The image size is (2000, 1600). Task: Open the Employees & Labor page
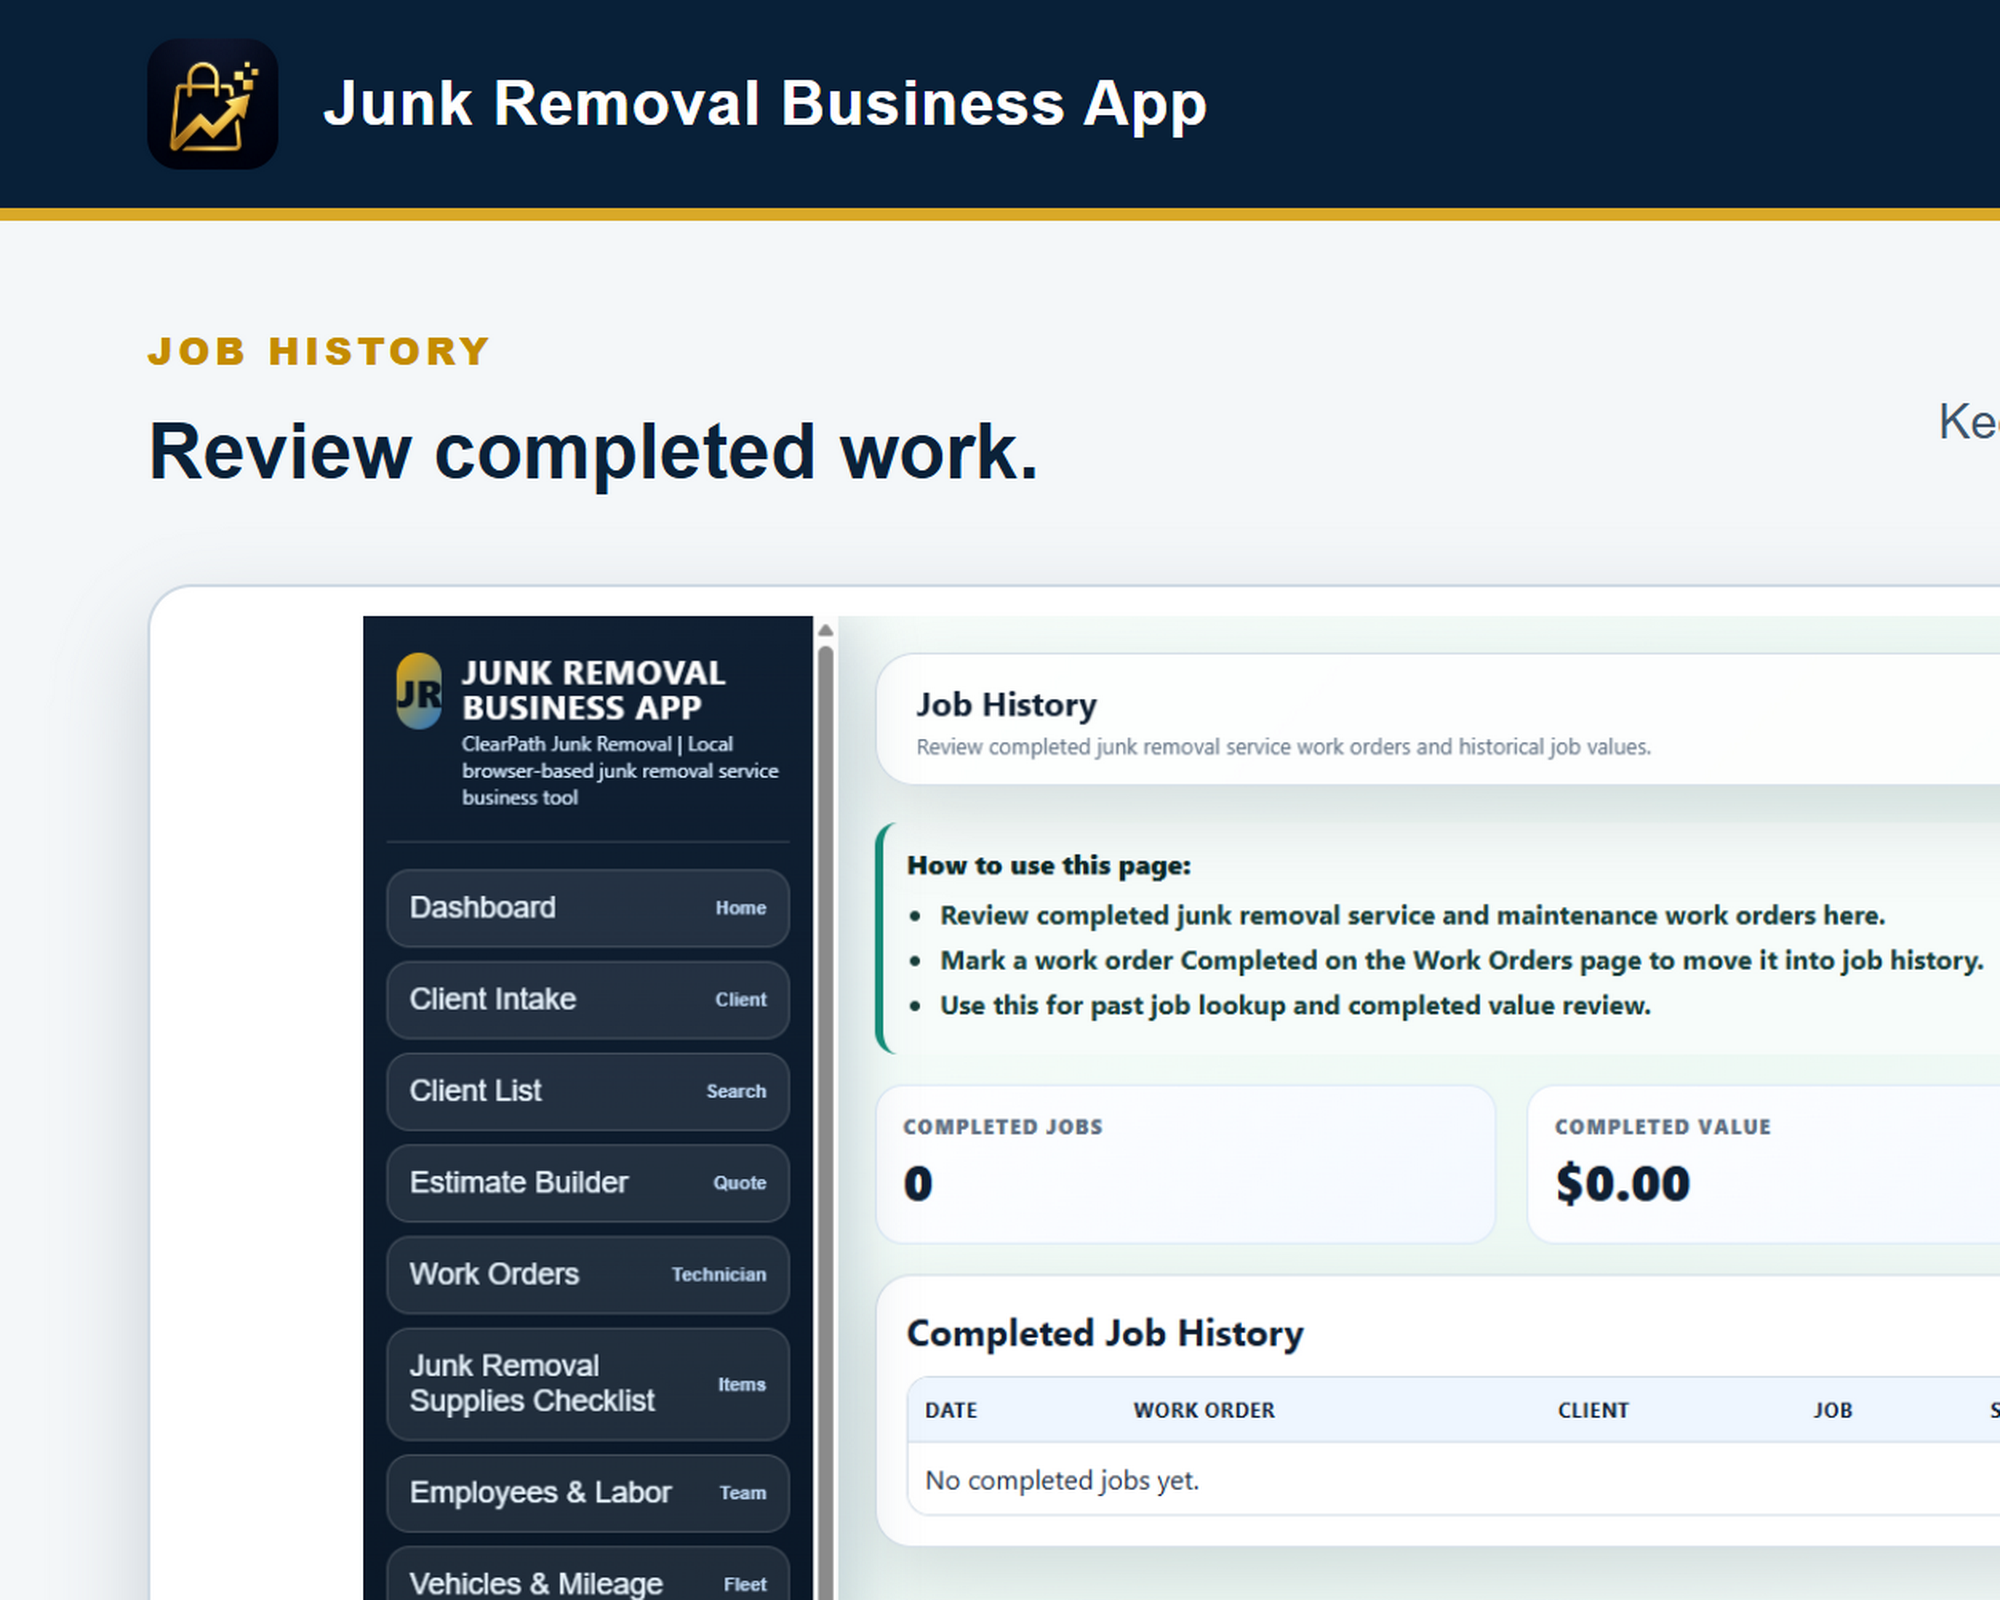588,1493
